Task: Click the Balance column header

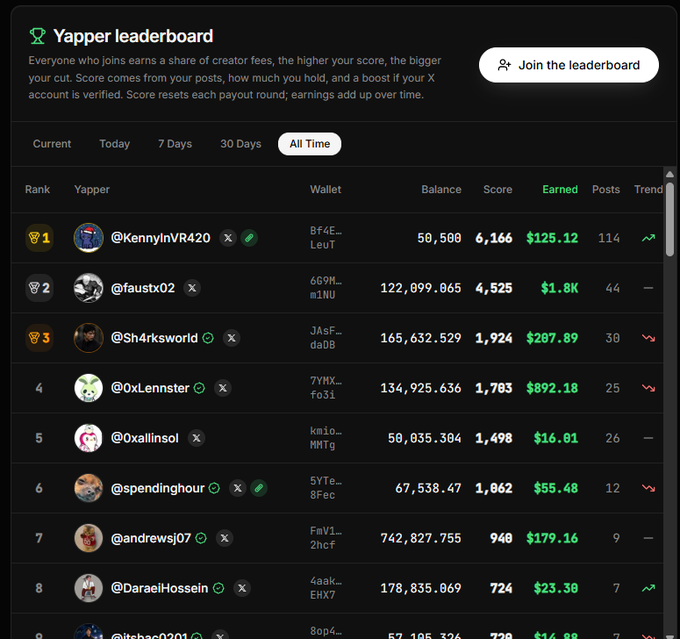Action: pyautogui.click(x=441, y=190)
